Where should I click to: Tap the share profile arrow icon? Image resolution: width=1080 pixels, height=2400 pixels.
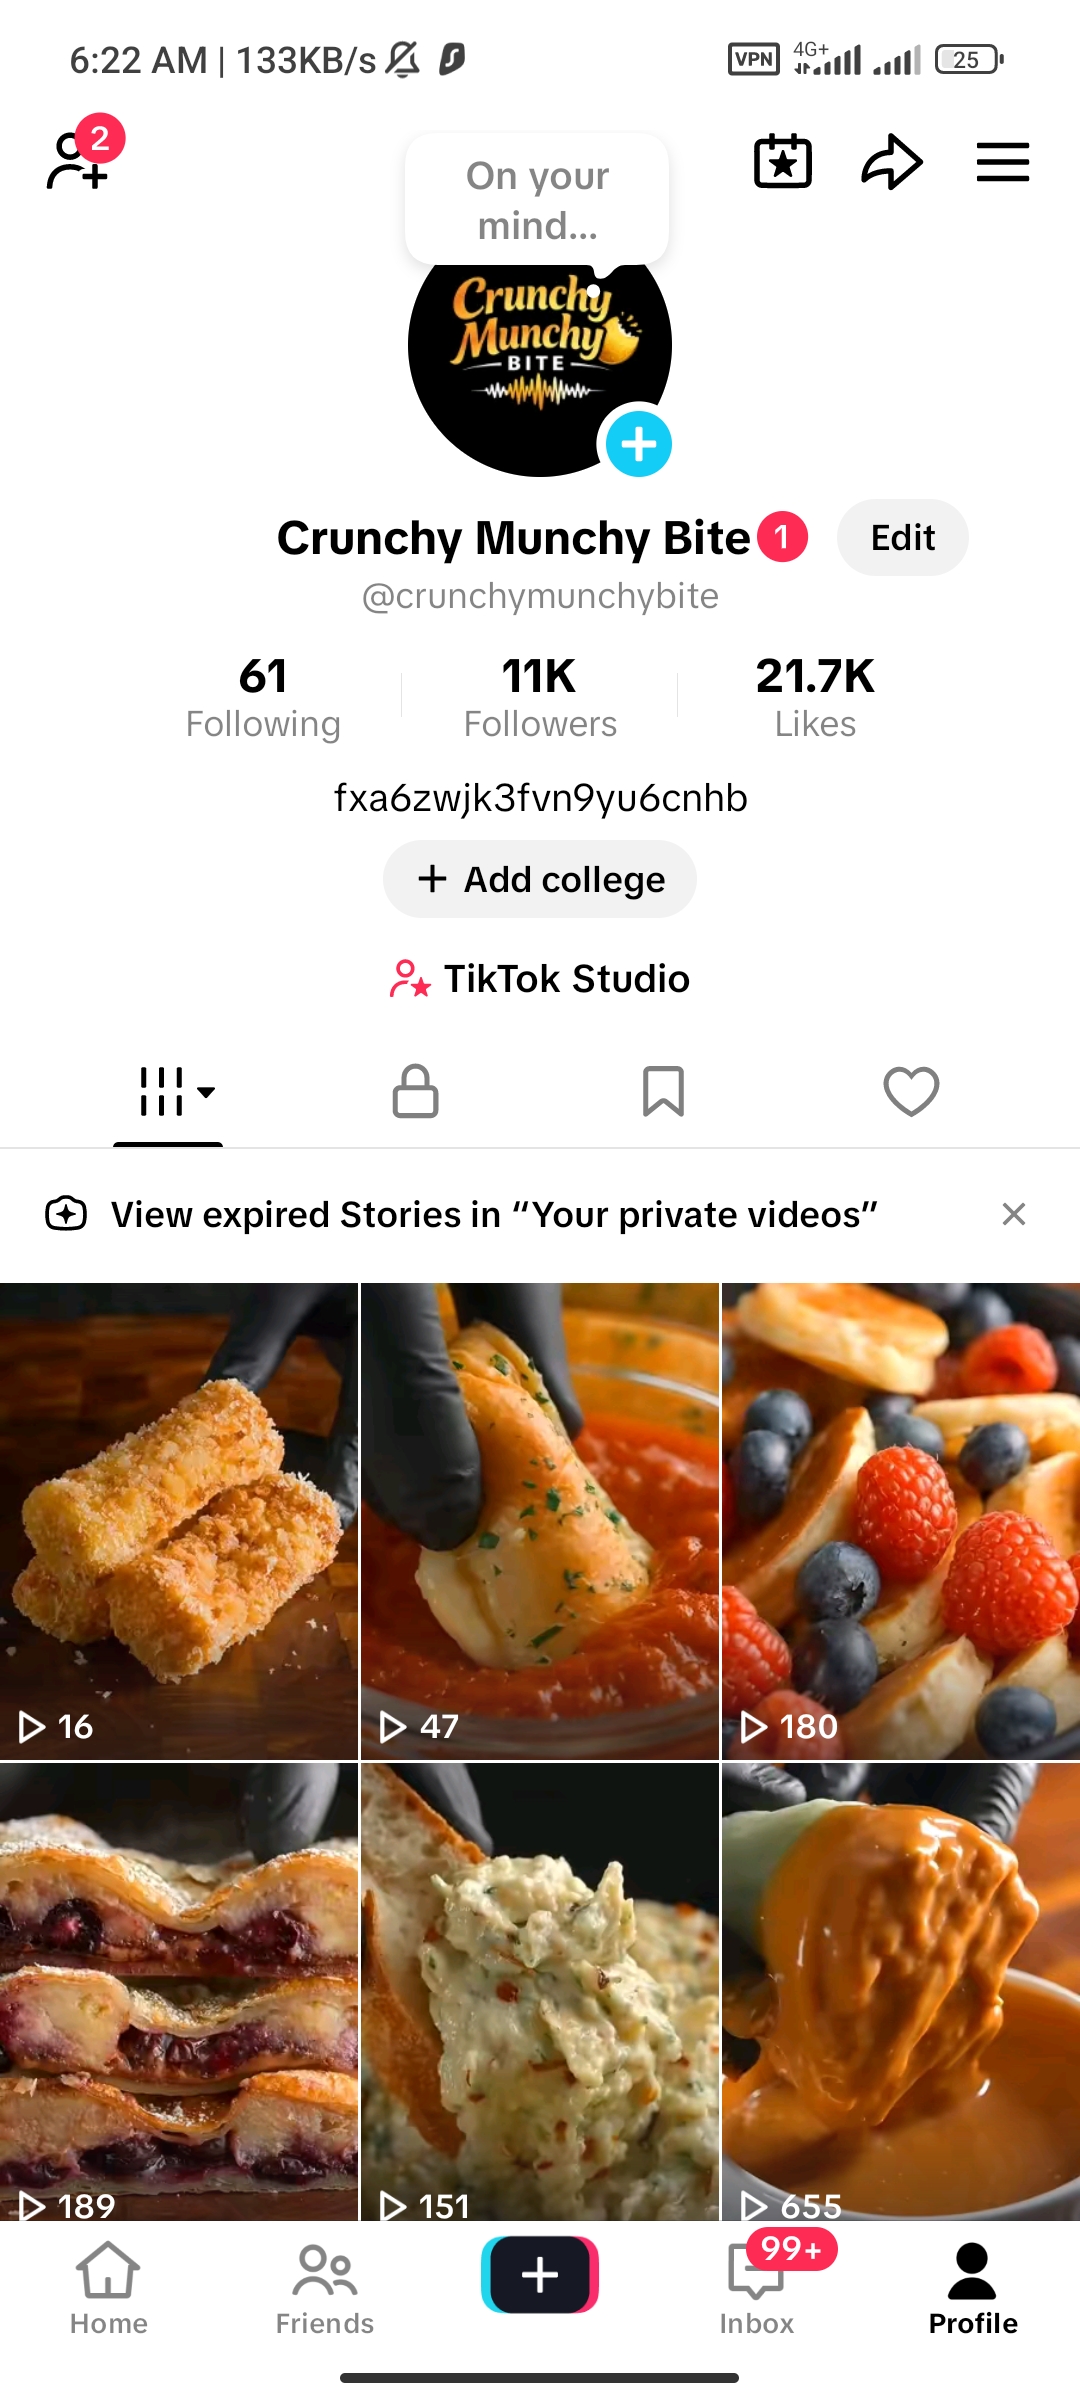pyautogui.click(x=891, y=162)
